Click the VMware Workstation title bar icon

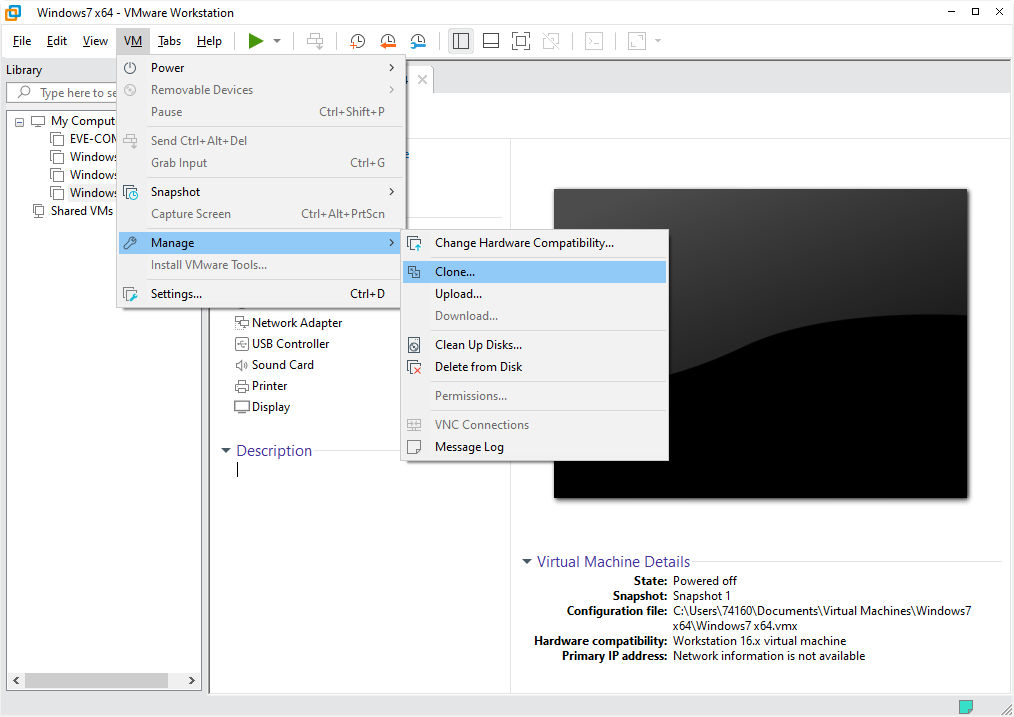tap(13, 12)
